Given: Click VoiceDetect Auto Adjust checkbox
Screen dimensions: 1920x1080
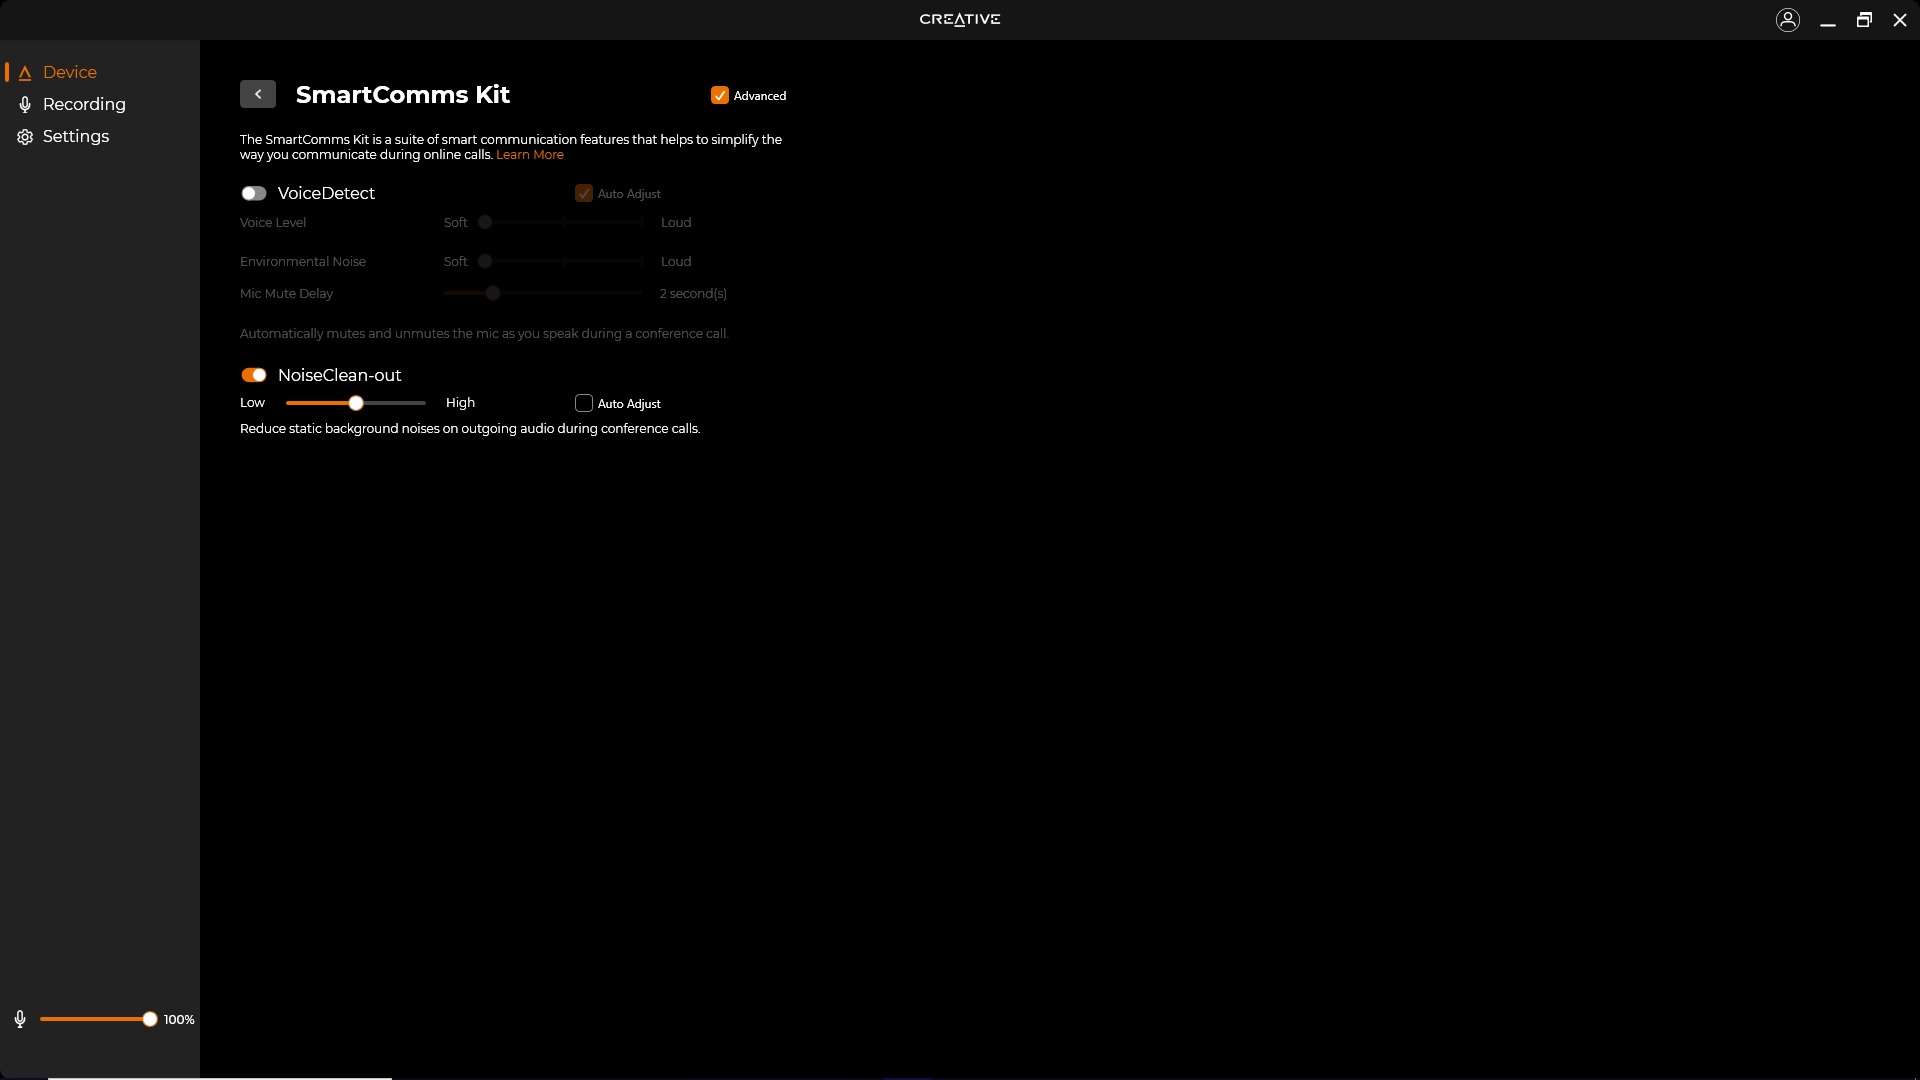Looking at the screenshot, I should [584, 193].
